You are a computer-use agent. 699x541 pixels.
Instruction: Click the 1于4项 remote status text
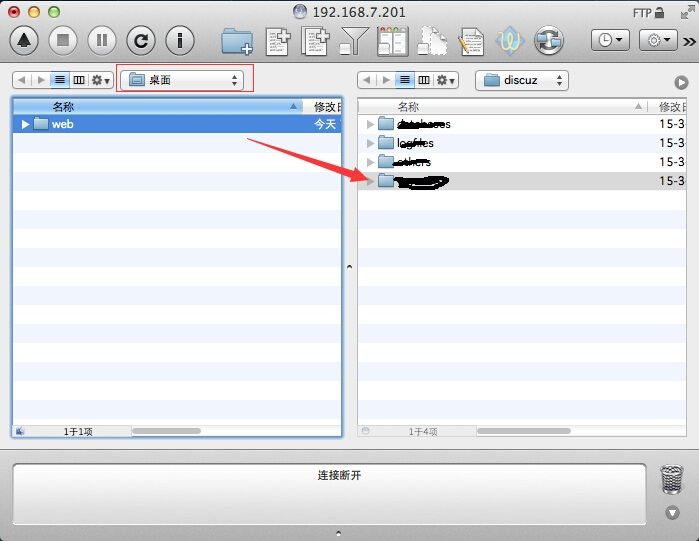(x=423, y=431)
